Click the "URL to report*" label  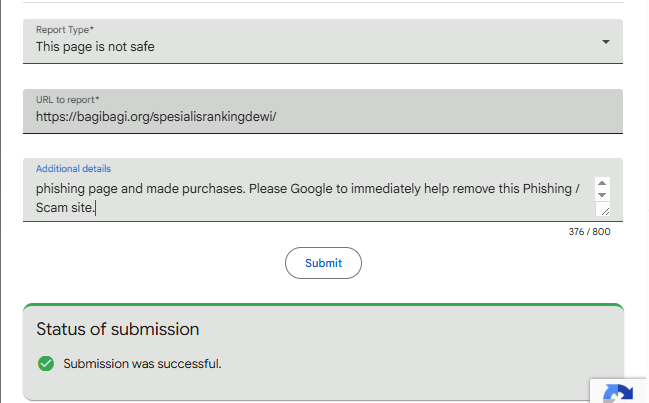click(x=67, y=101)
